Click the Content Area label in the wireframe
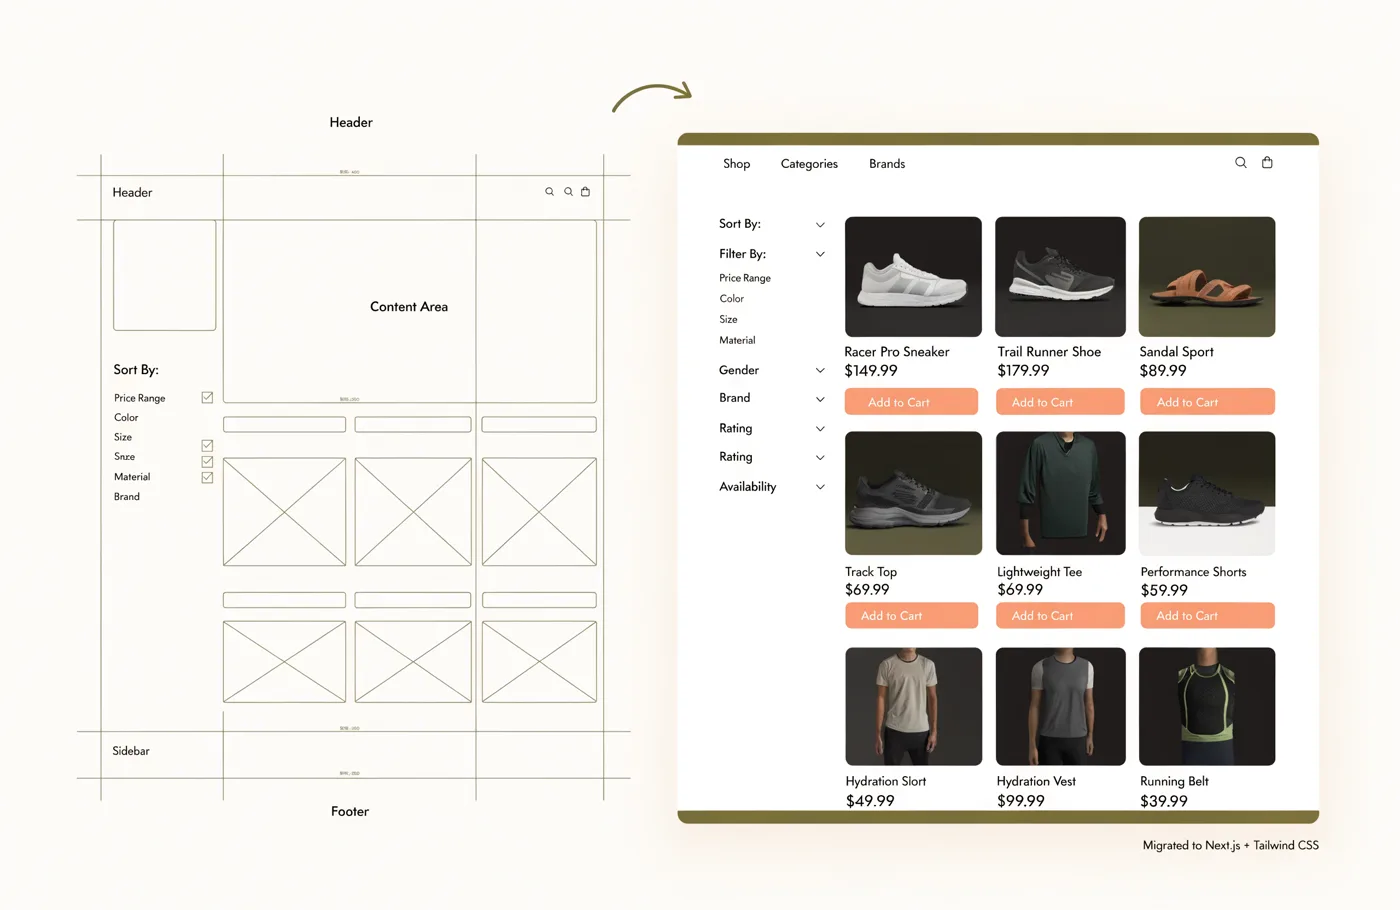The height and width of the screenshot is (910, 1400). [409, 307]
